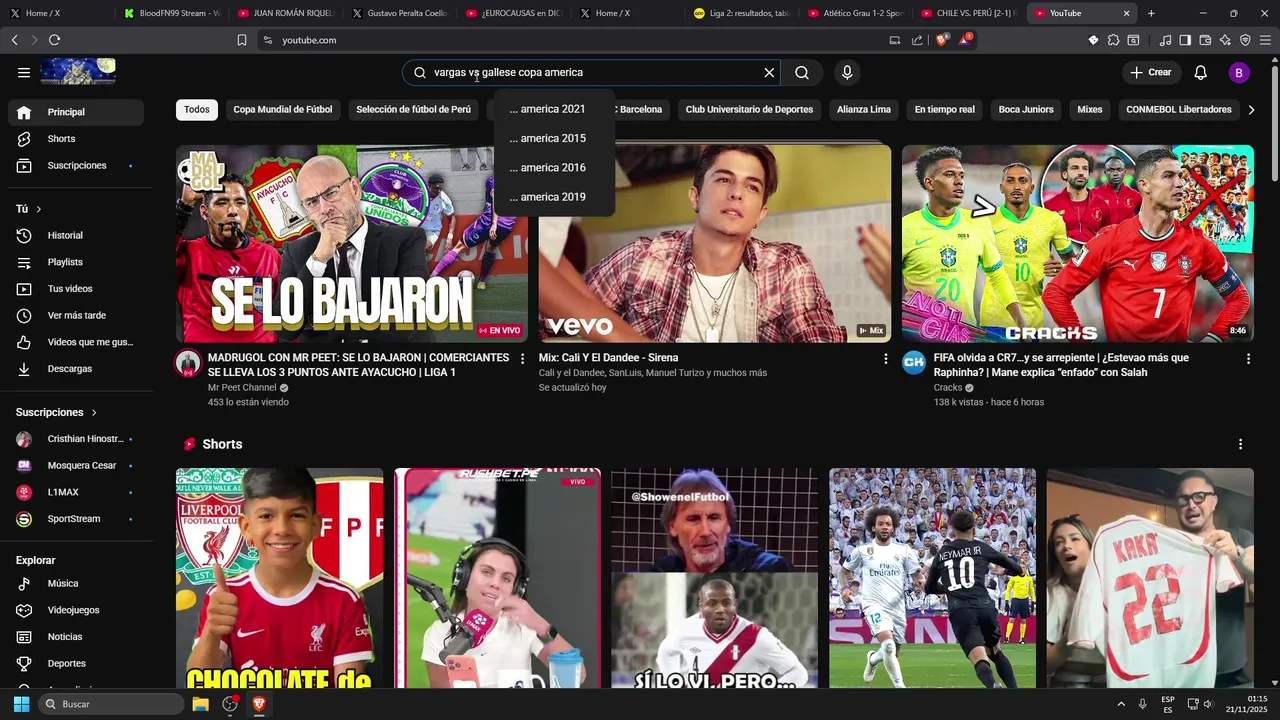1280x720 pixels.
Task: Clear the search box with the X
Action: coord(769,72)
